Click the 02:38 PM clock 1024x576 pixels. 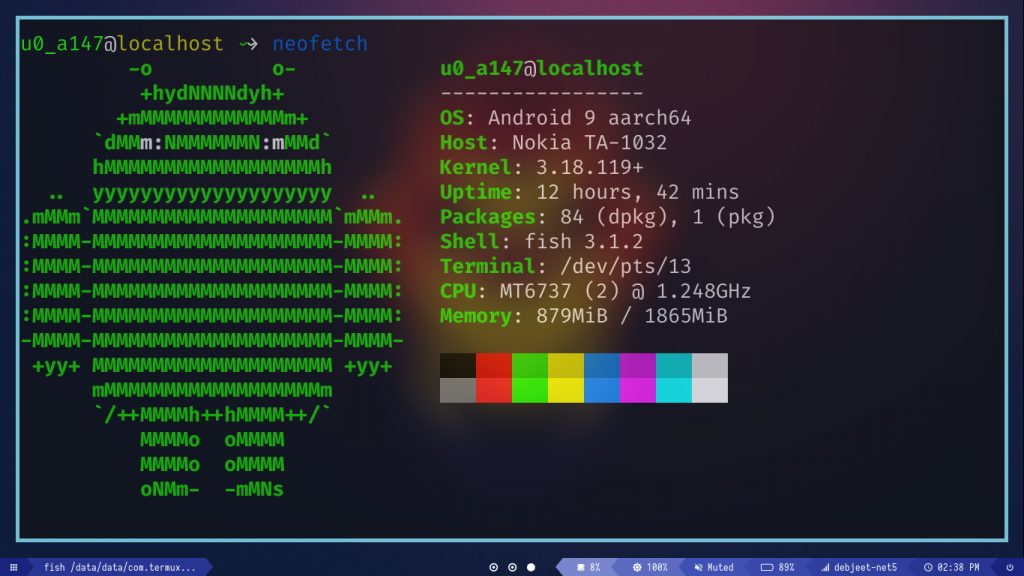click(x=952, y=568)
